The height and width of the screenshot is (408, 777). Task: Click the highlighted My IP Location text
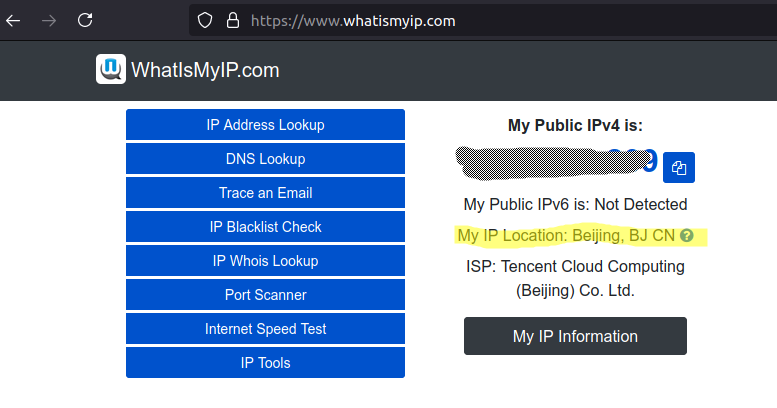(x=567, y=236)
